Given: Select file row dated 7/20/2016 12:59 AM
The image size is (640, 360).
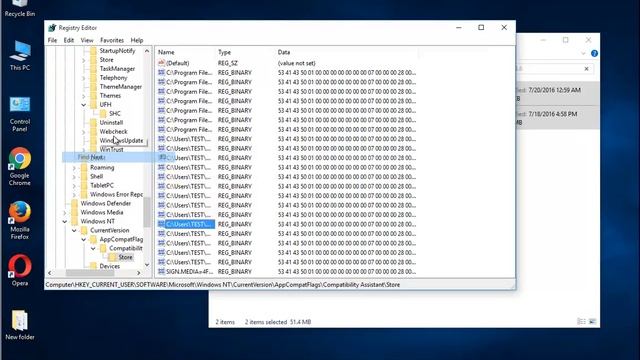Looking at the screenshot, I should (558, 94).
